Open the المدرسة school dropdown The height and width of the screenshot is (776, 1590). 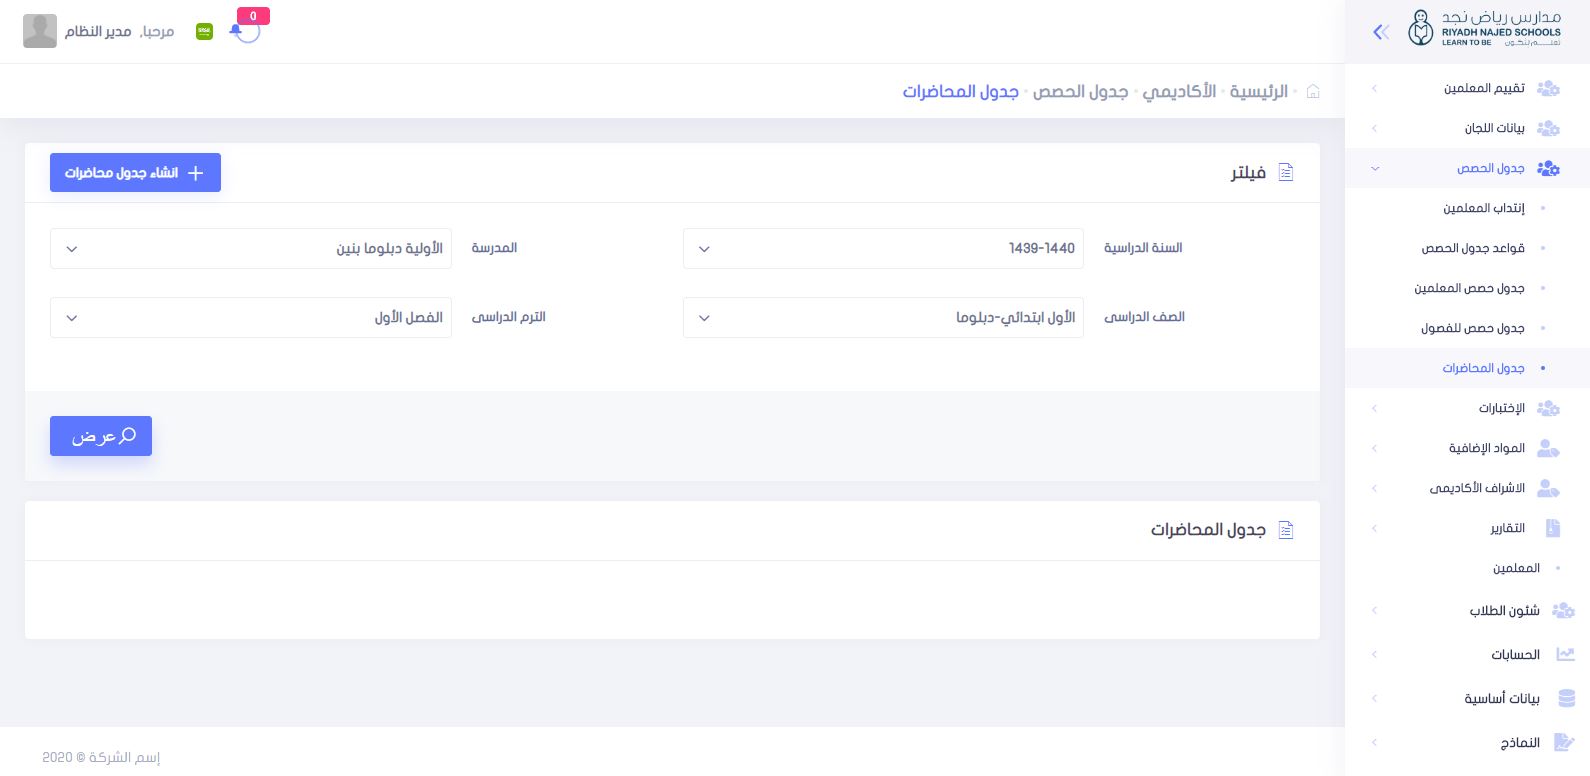tap(251, 248)
